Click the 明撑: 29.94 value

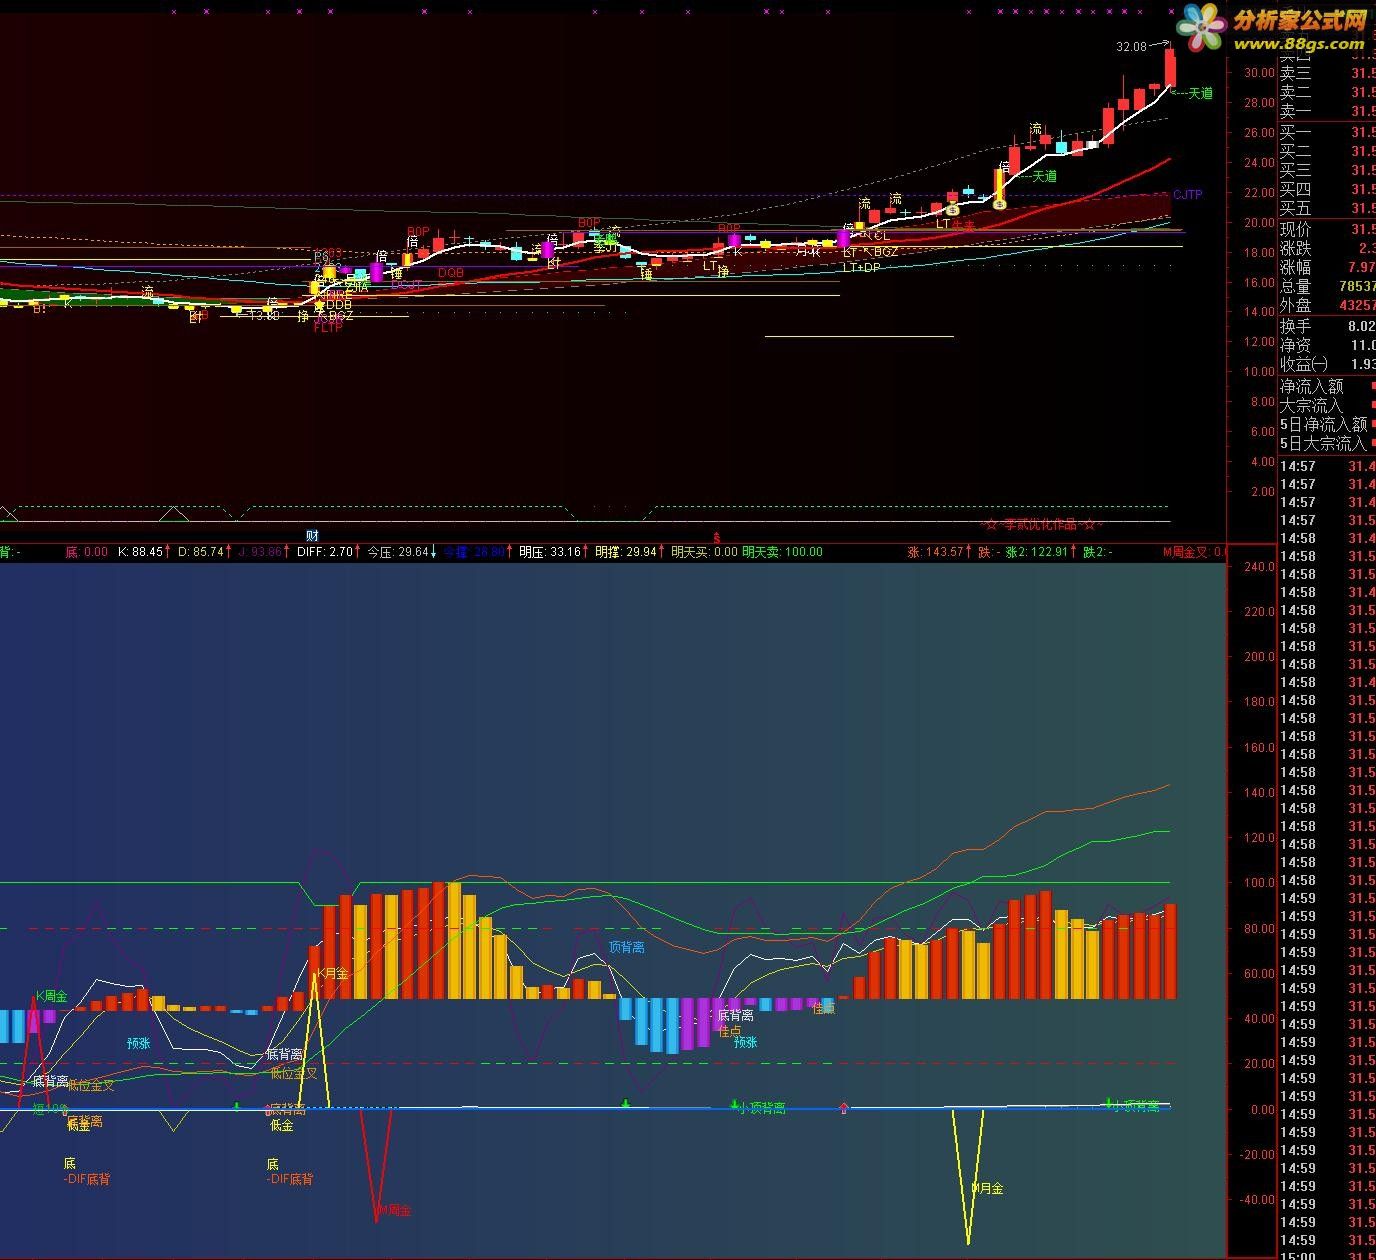click(x=626, y=552)
